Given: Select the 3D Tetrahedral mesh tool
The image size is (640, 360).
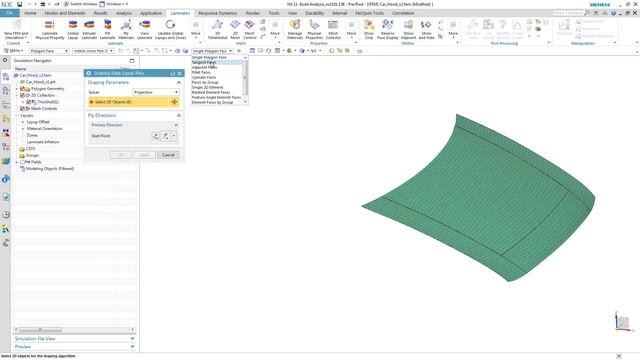Looking at the screenshot, I should (217, 30).
